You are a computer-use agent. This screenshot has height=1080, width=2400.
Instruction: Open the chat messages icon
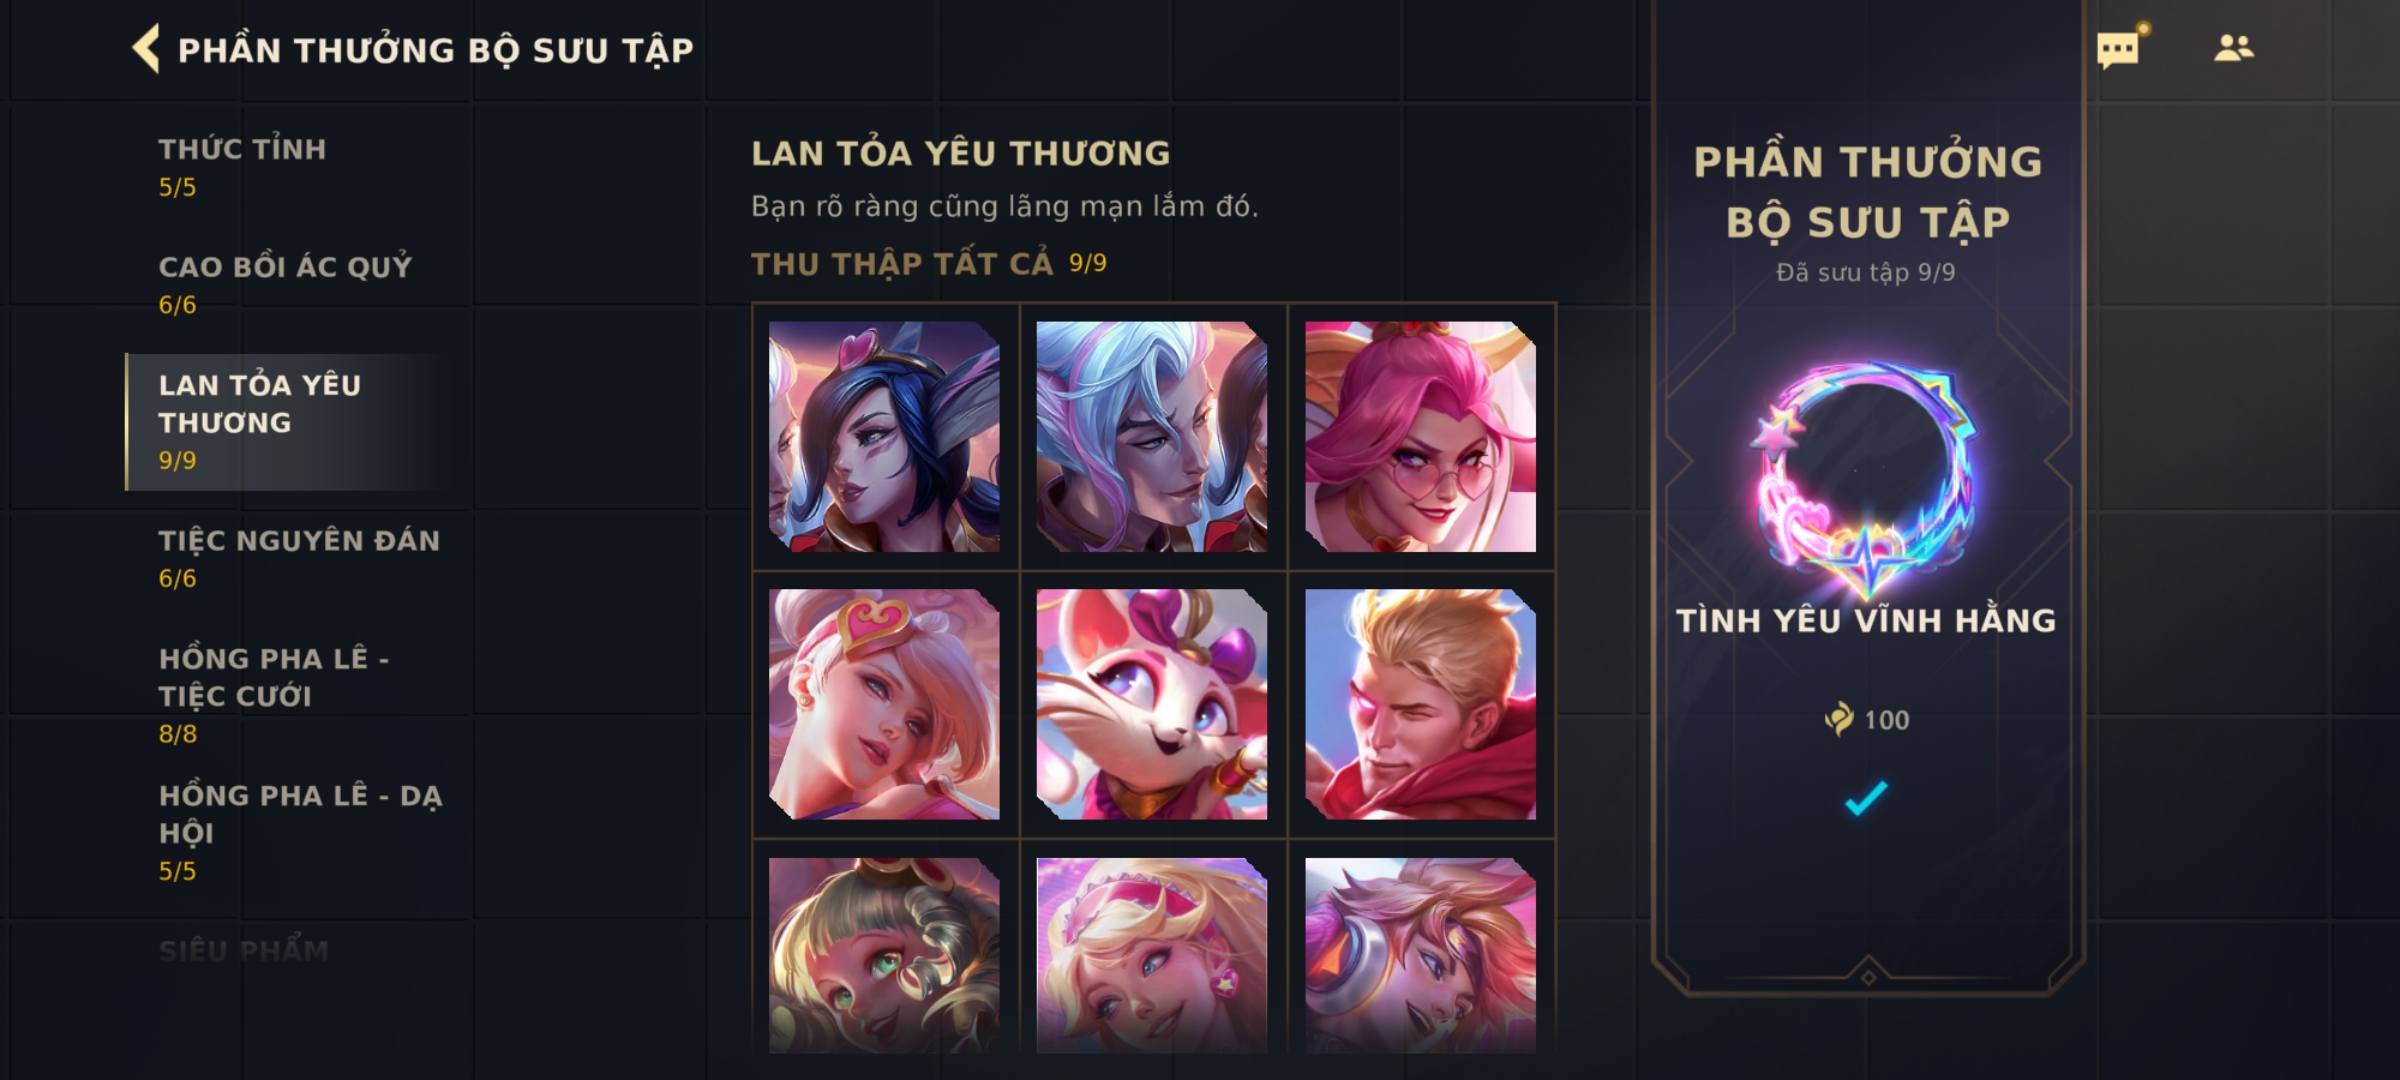[x=2118, y=49]
